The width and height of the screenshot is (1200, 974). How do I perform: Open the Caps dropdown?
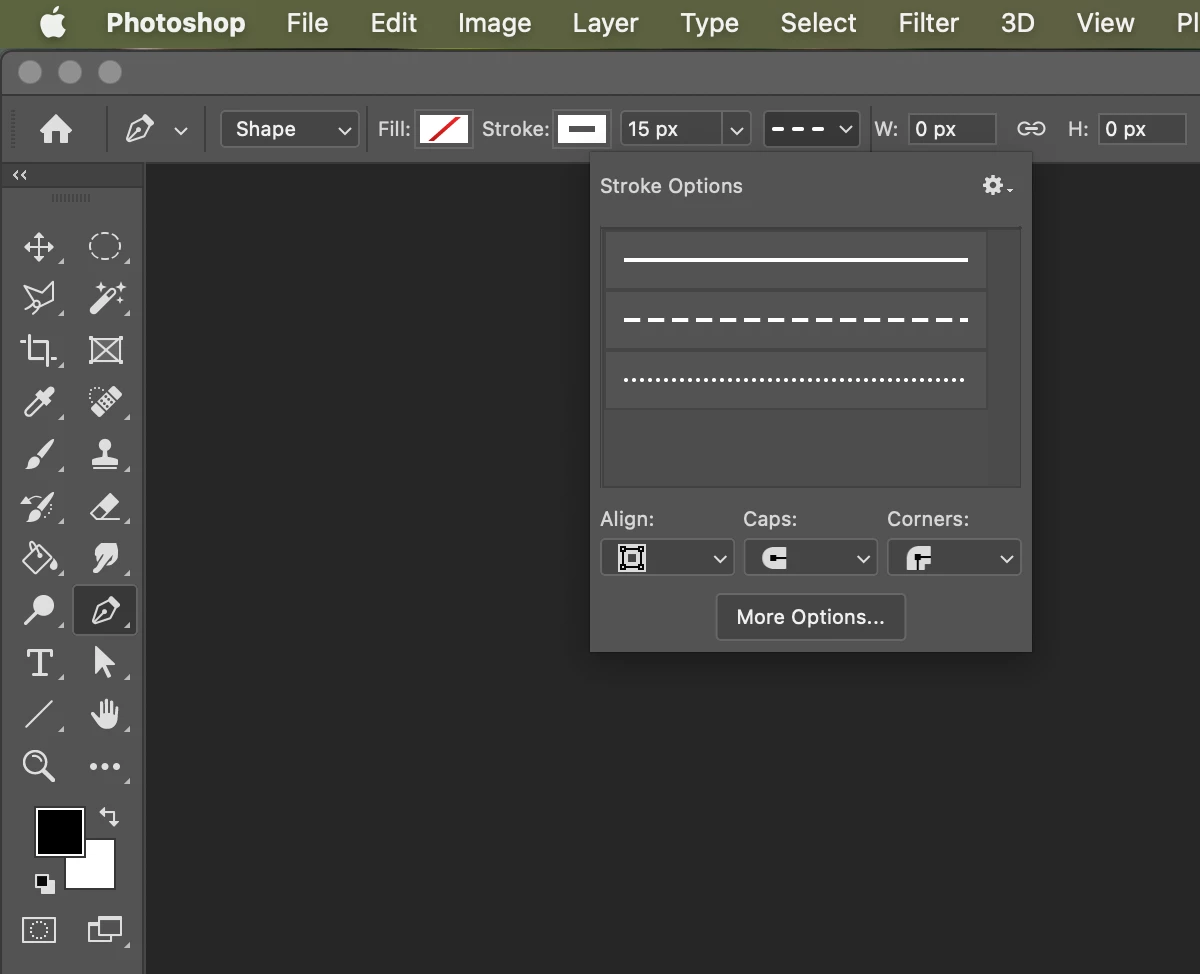[810, 558]
